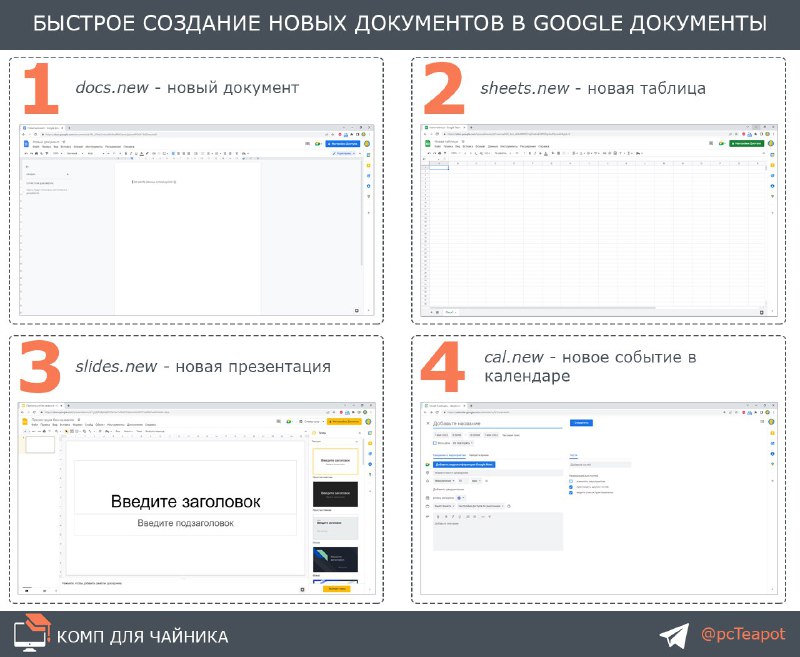Click the Add guests input field
This screenshot has width=800, height=657.
tap(601, 465)
